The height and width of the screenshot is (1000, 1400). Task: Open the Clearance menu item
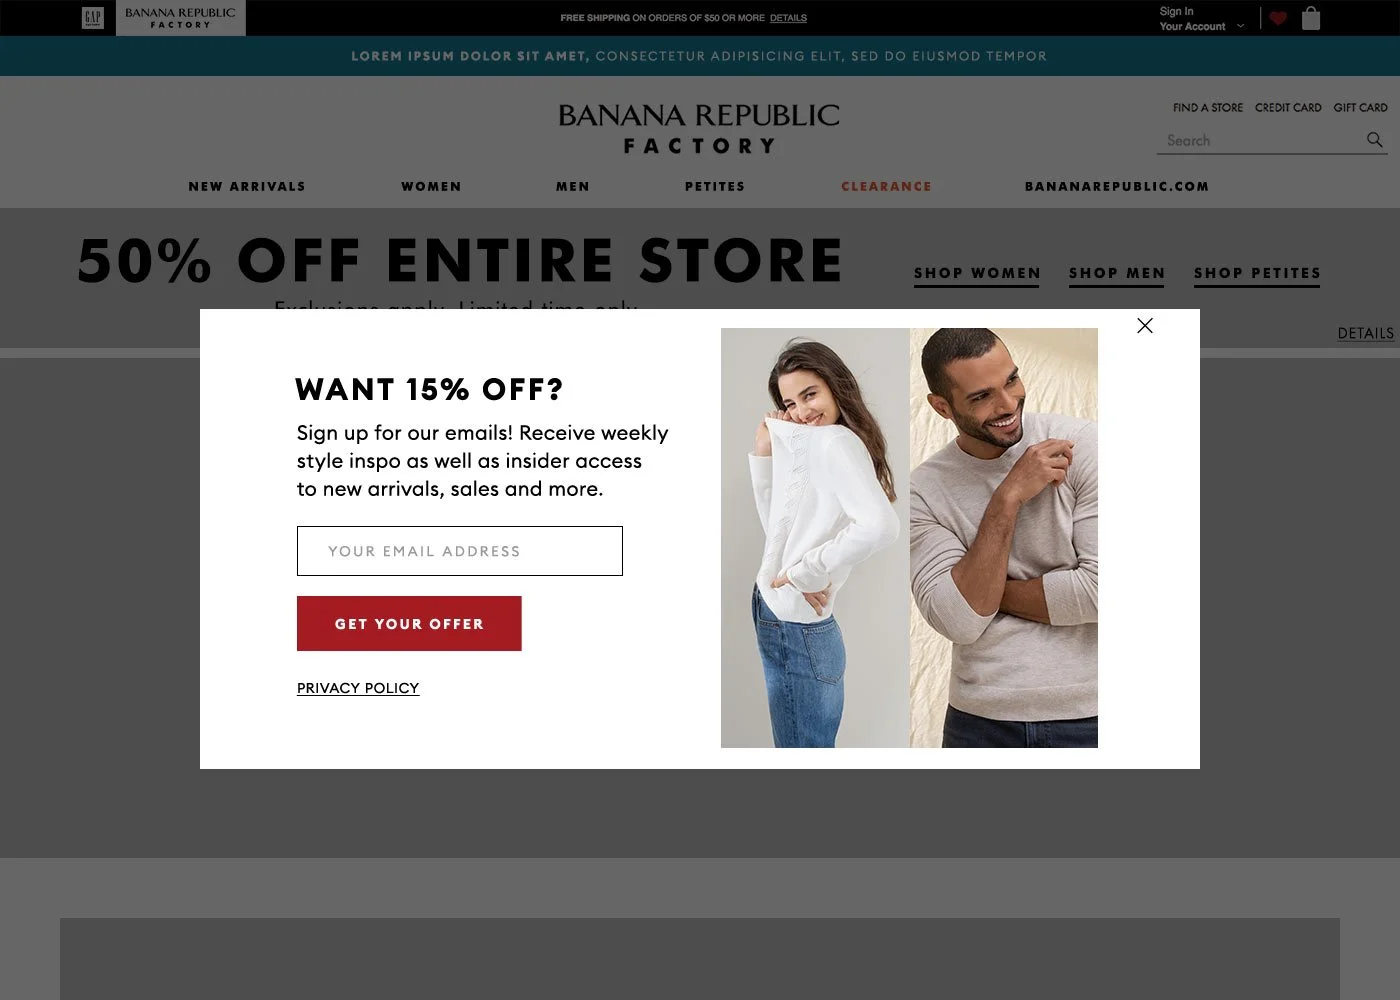pos(886,186)
